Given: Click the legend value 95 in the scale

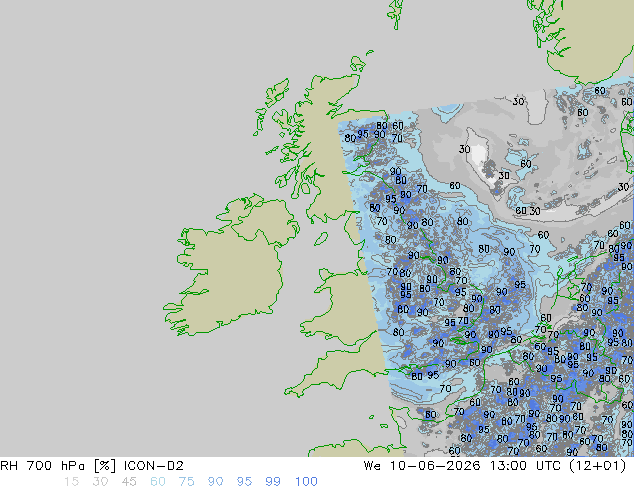Looking at the screenshot, I should tap(244, 482).
